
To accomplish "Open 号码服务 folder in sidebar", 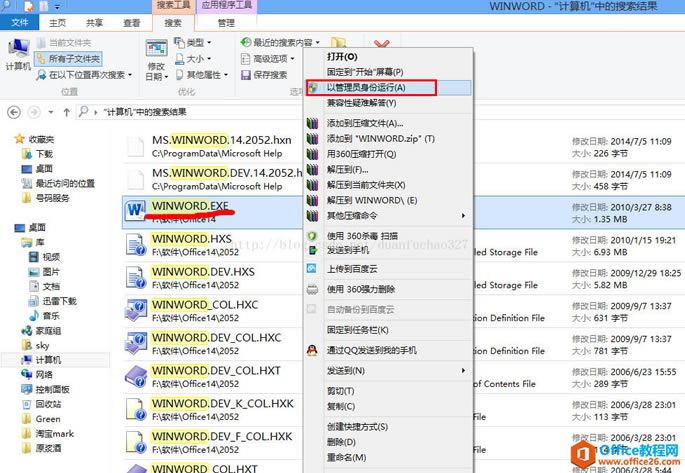I will click(46, 198).
